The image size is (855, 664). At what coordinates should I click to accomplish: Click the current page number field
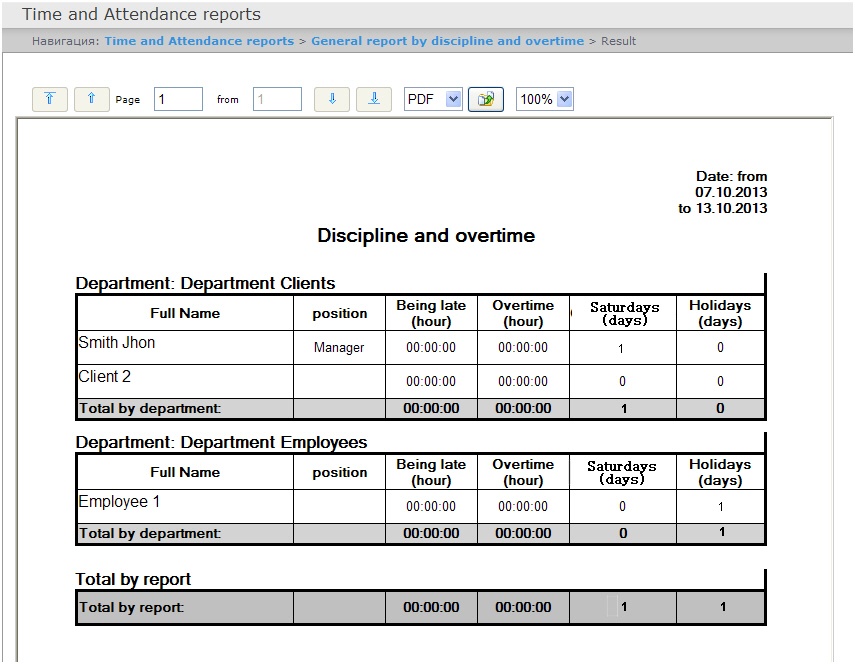178,99
